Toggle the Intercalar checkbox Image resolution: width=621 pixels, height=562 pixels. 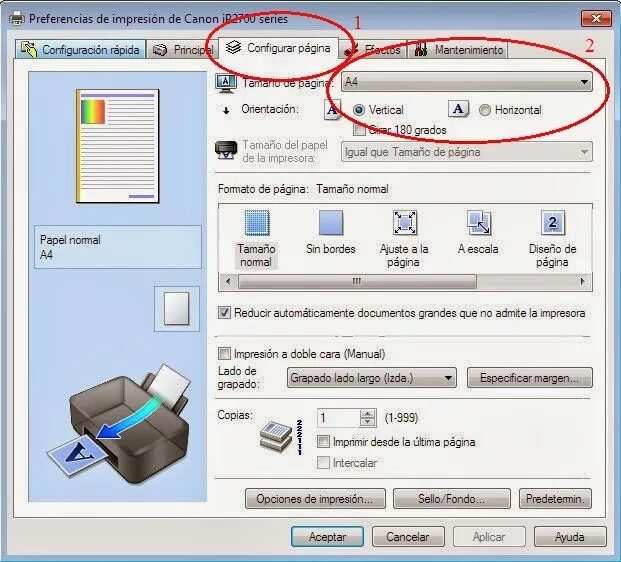pos(323,463)
